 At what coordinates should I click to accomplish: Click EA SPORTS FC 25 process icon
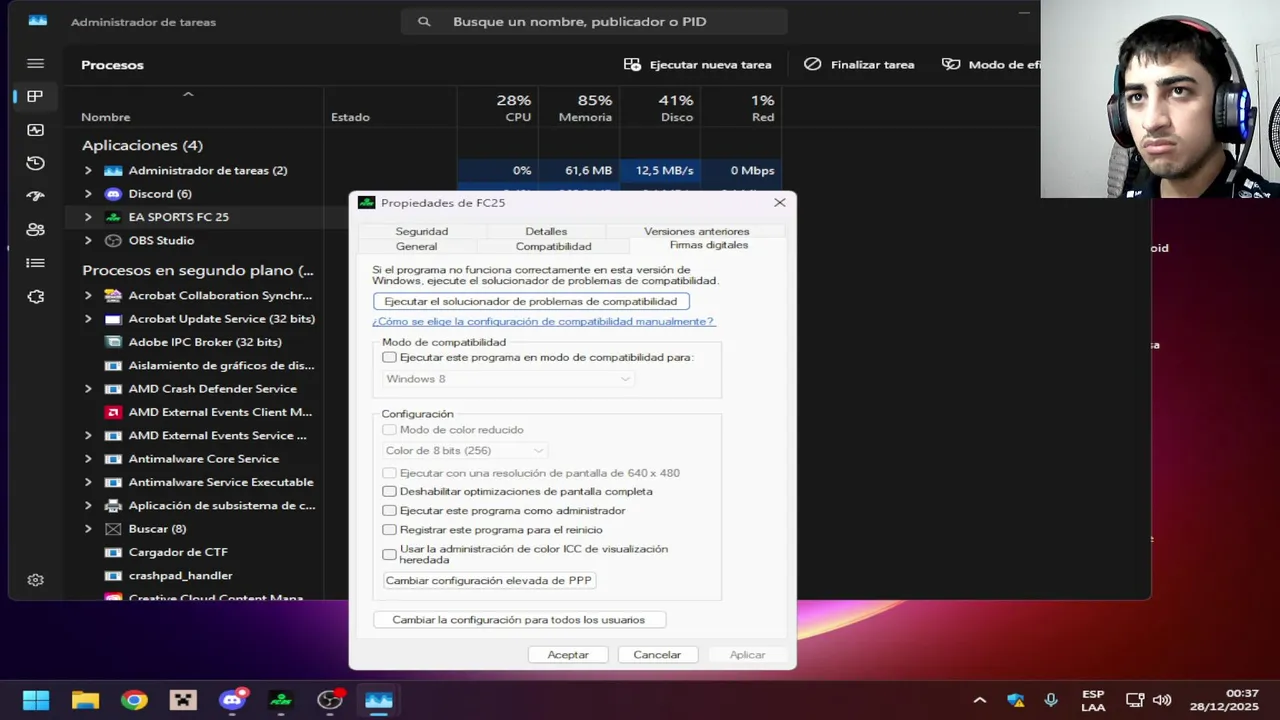(113, 217)
